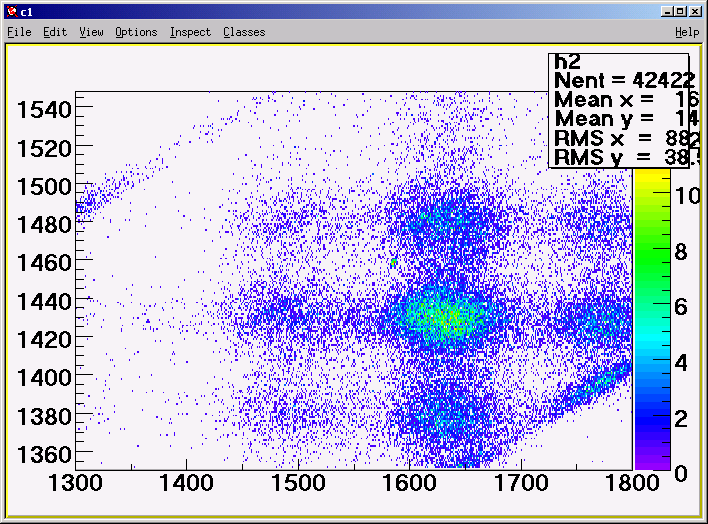Click the y-axis label 1380
The image size is (708, 524).
coord(44,416)
